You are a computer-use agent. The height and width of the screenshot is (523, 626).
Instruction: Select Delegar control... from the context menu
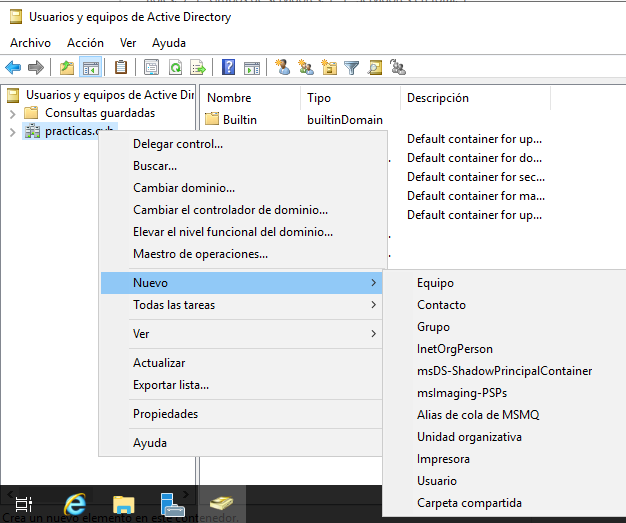[x=242, y=144]
